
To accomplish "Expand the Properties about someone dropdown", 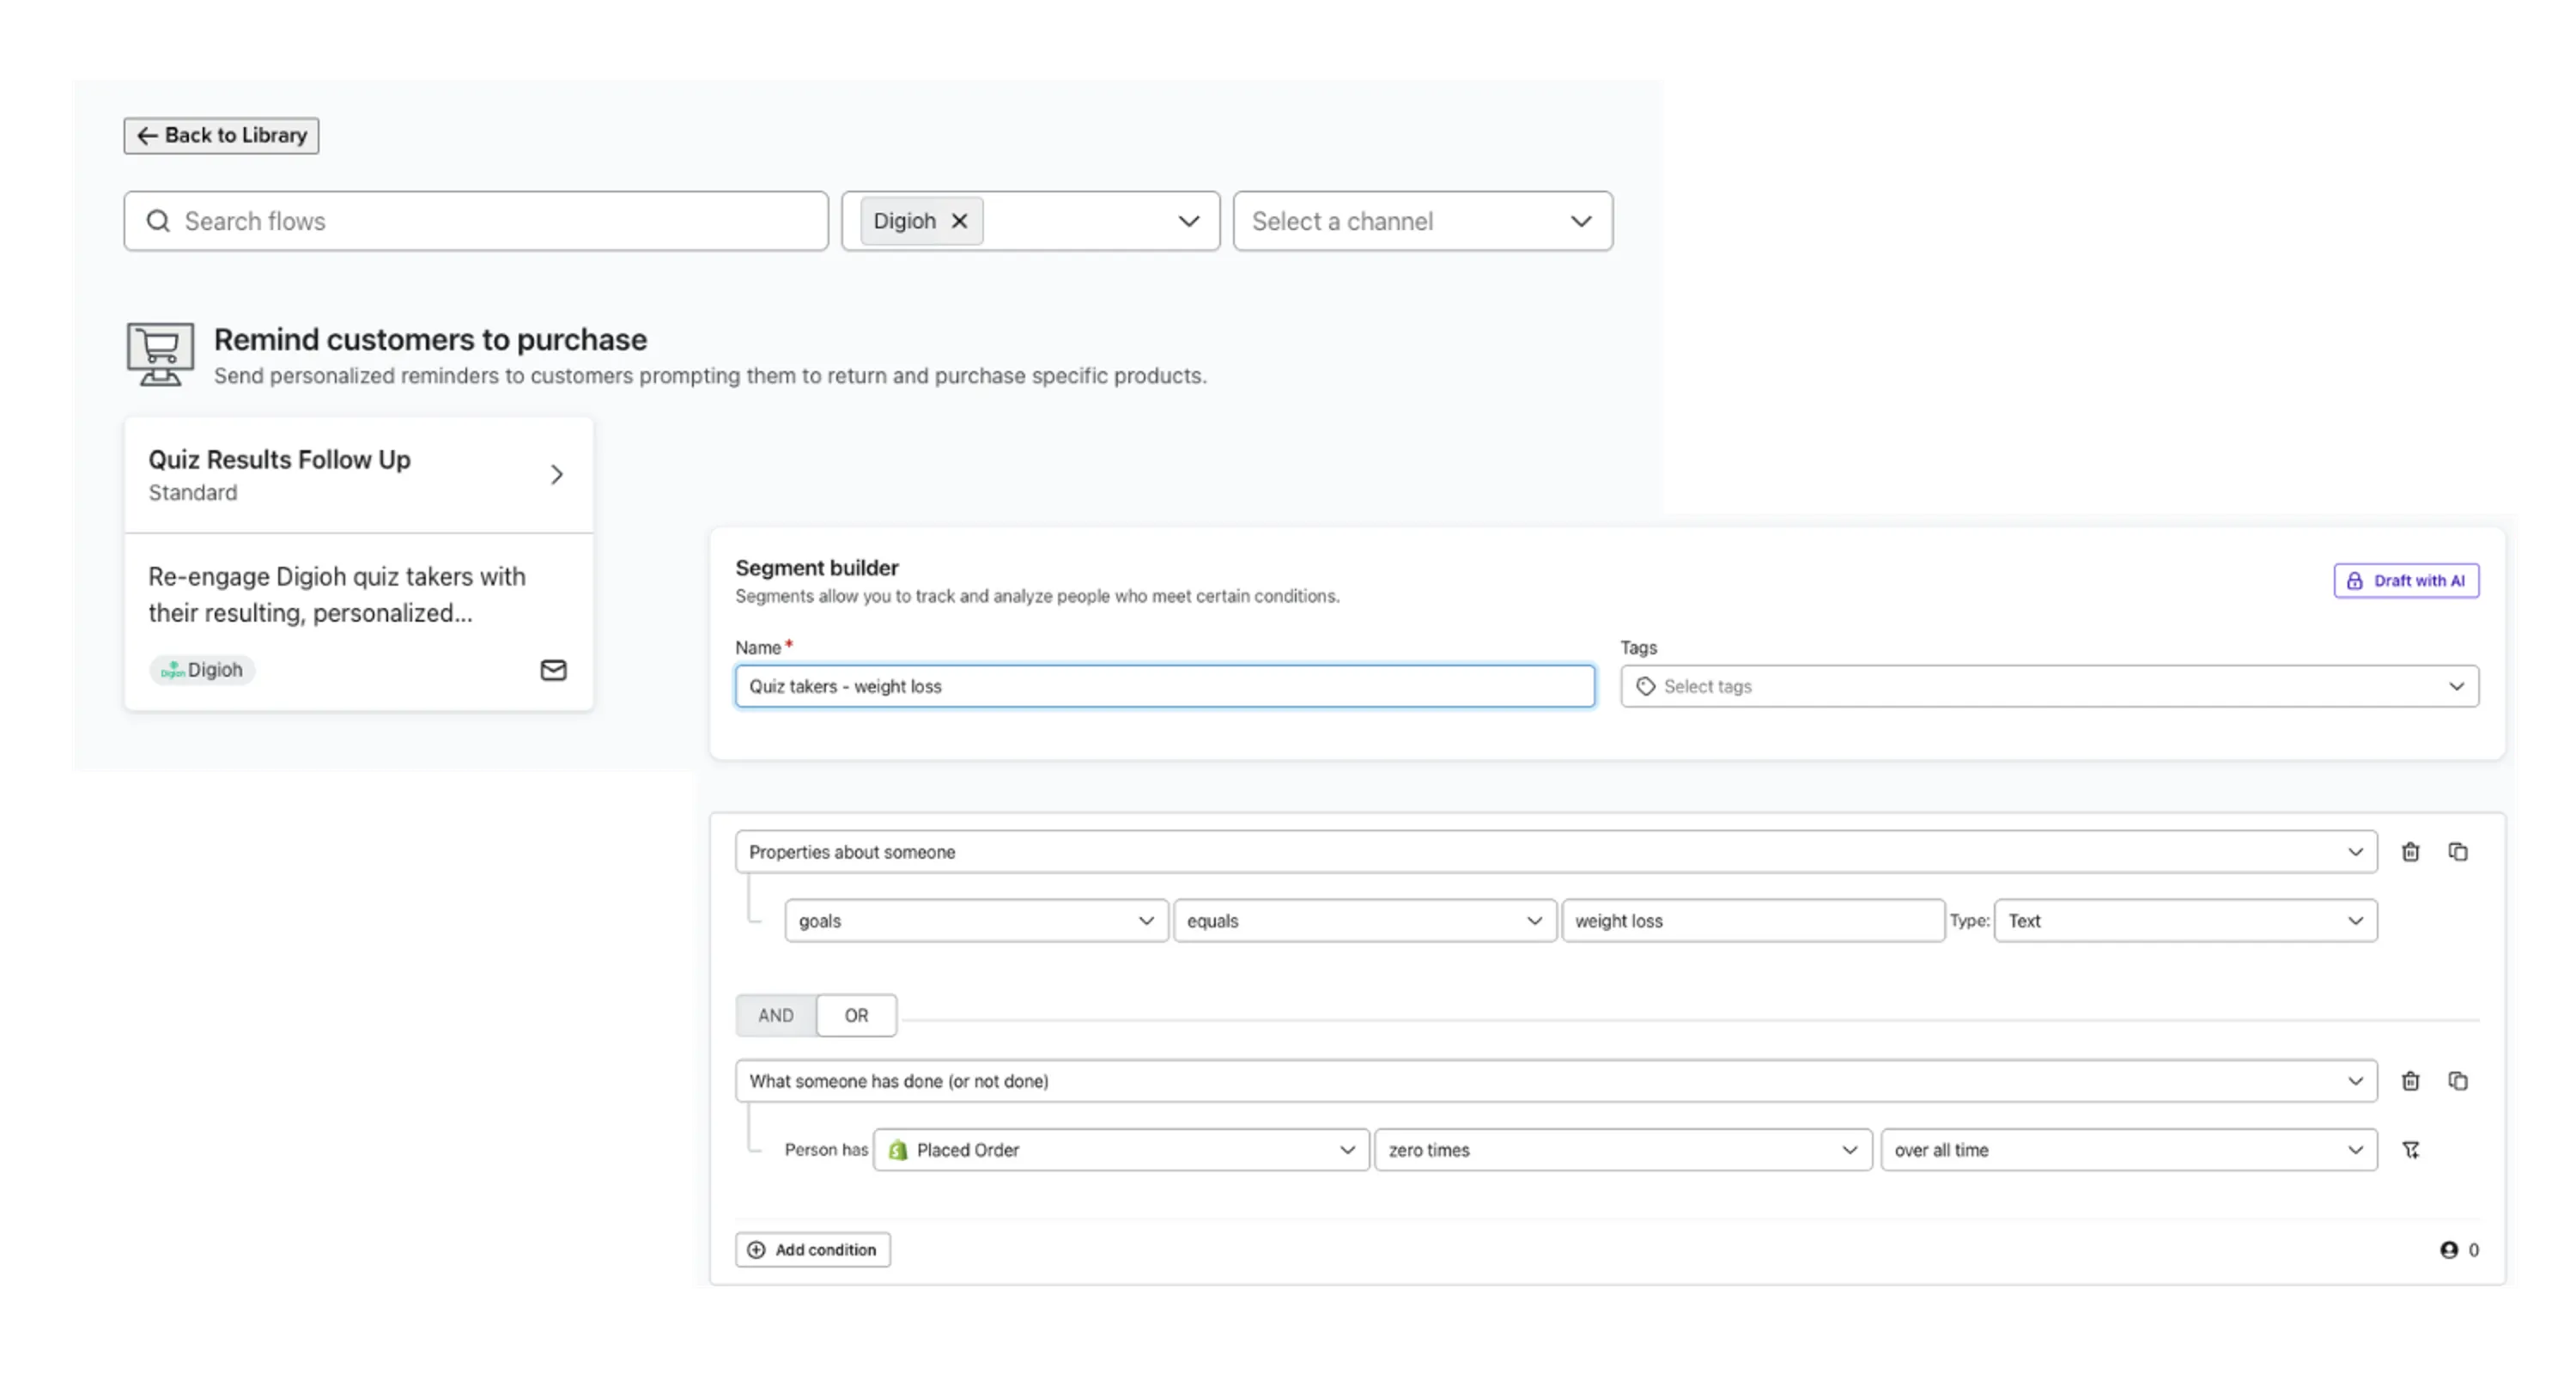I will pos(1556,852).
